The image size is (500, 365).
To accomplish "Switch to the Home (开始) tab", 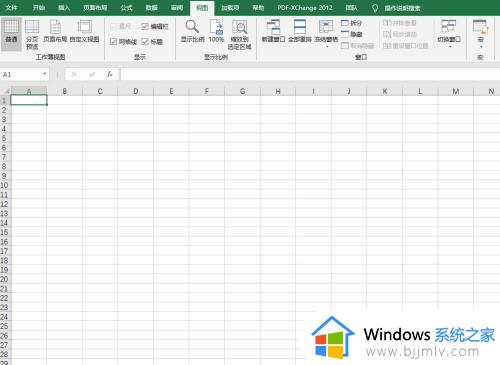I will (39, 8).
